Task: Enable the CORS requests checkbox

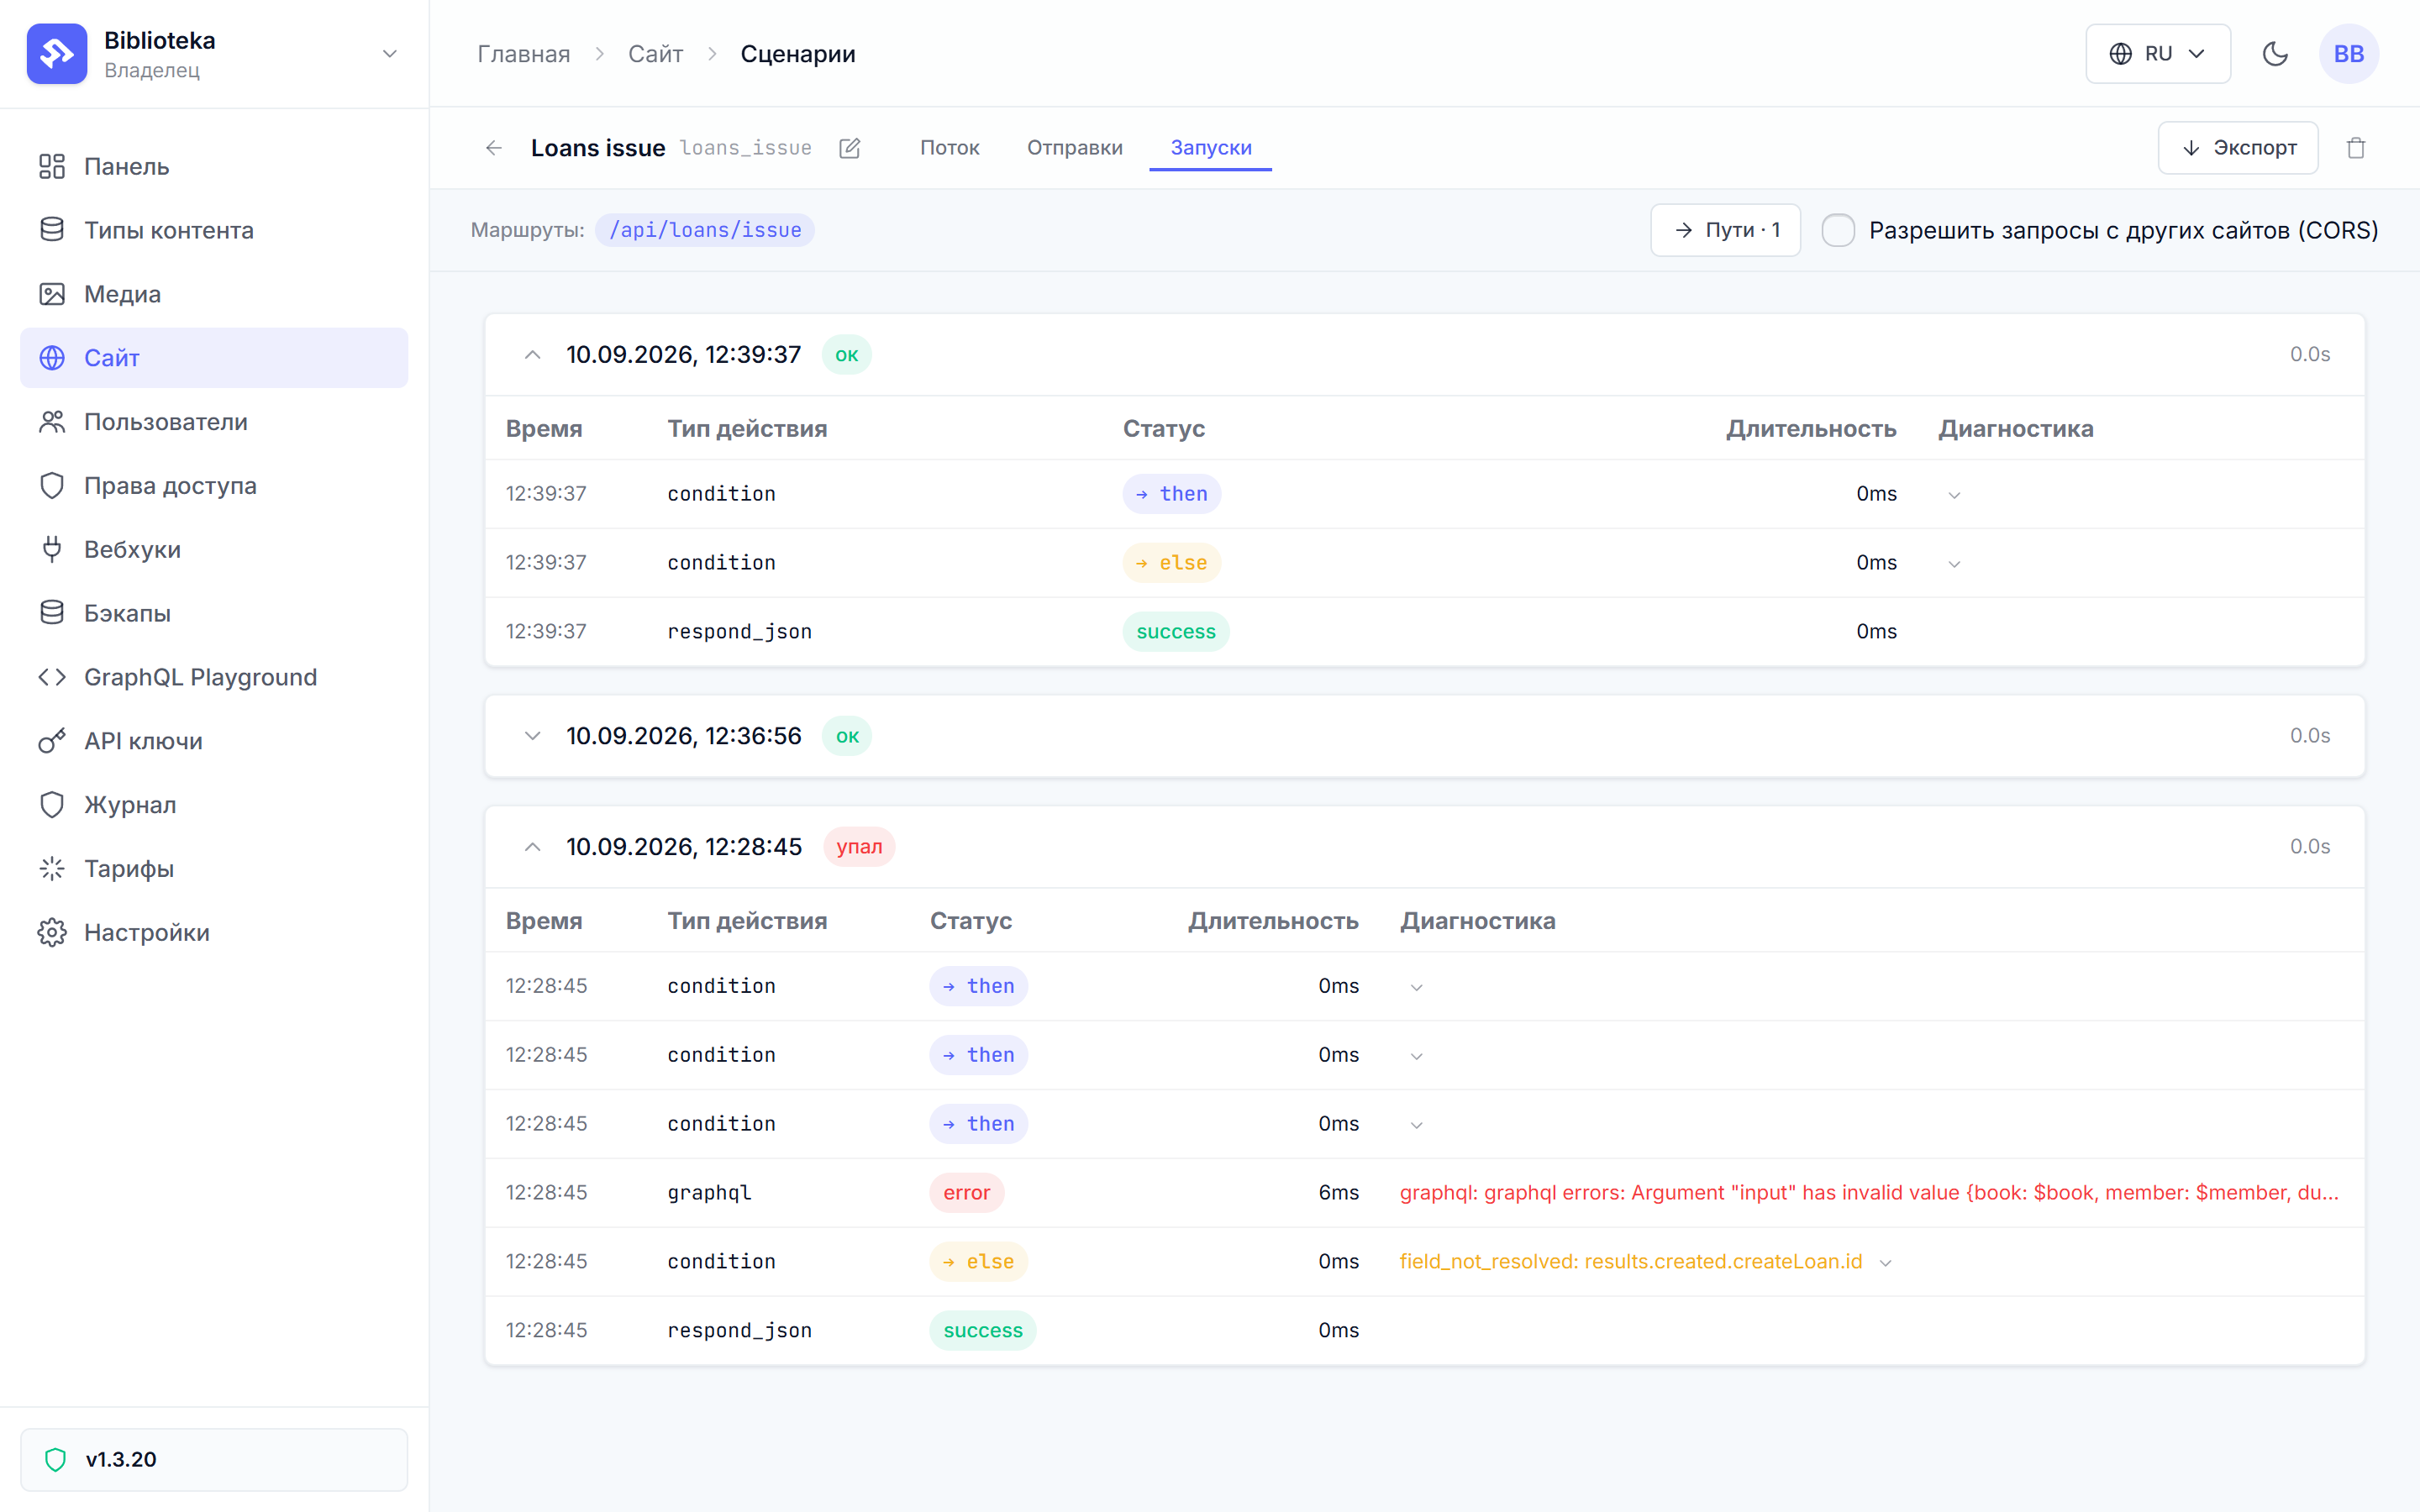Action: tap(1838, 230)
